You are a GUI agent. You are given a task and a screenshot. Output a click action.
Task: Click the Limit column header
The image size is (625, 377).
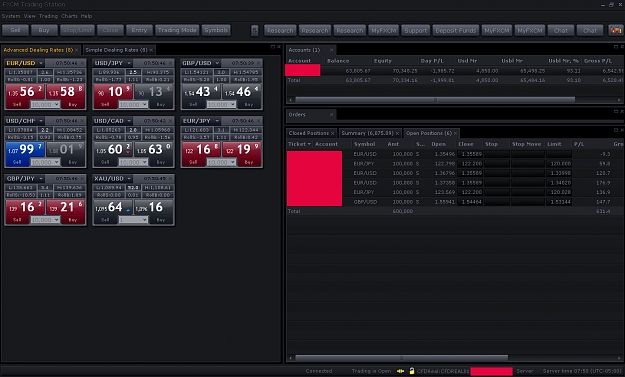(x=554, y=144)
